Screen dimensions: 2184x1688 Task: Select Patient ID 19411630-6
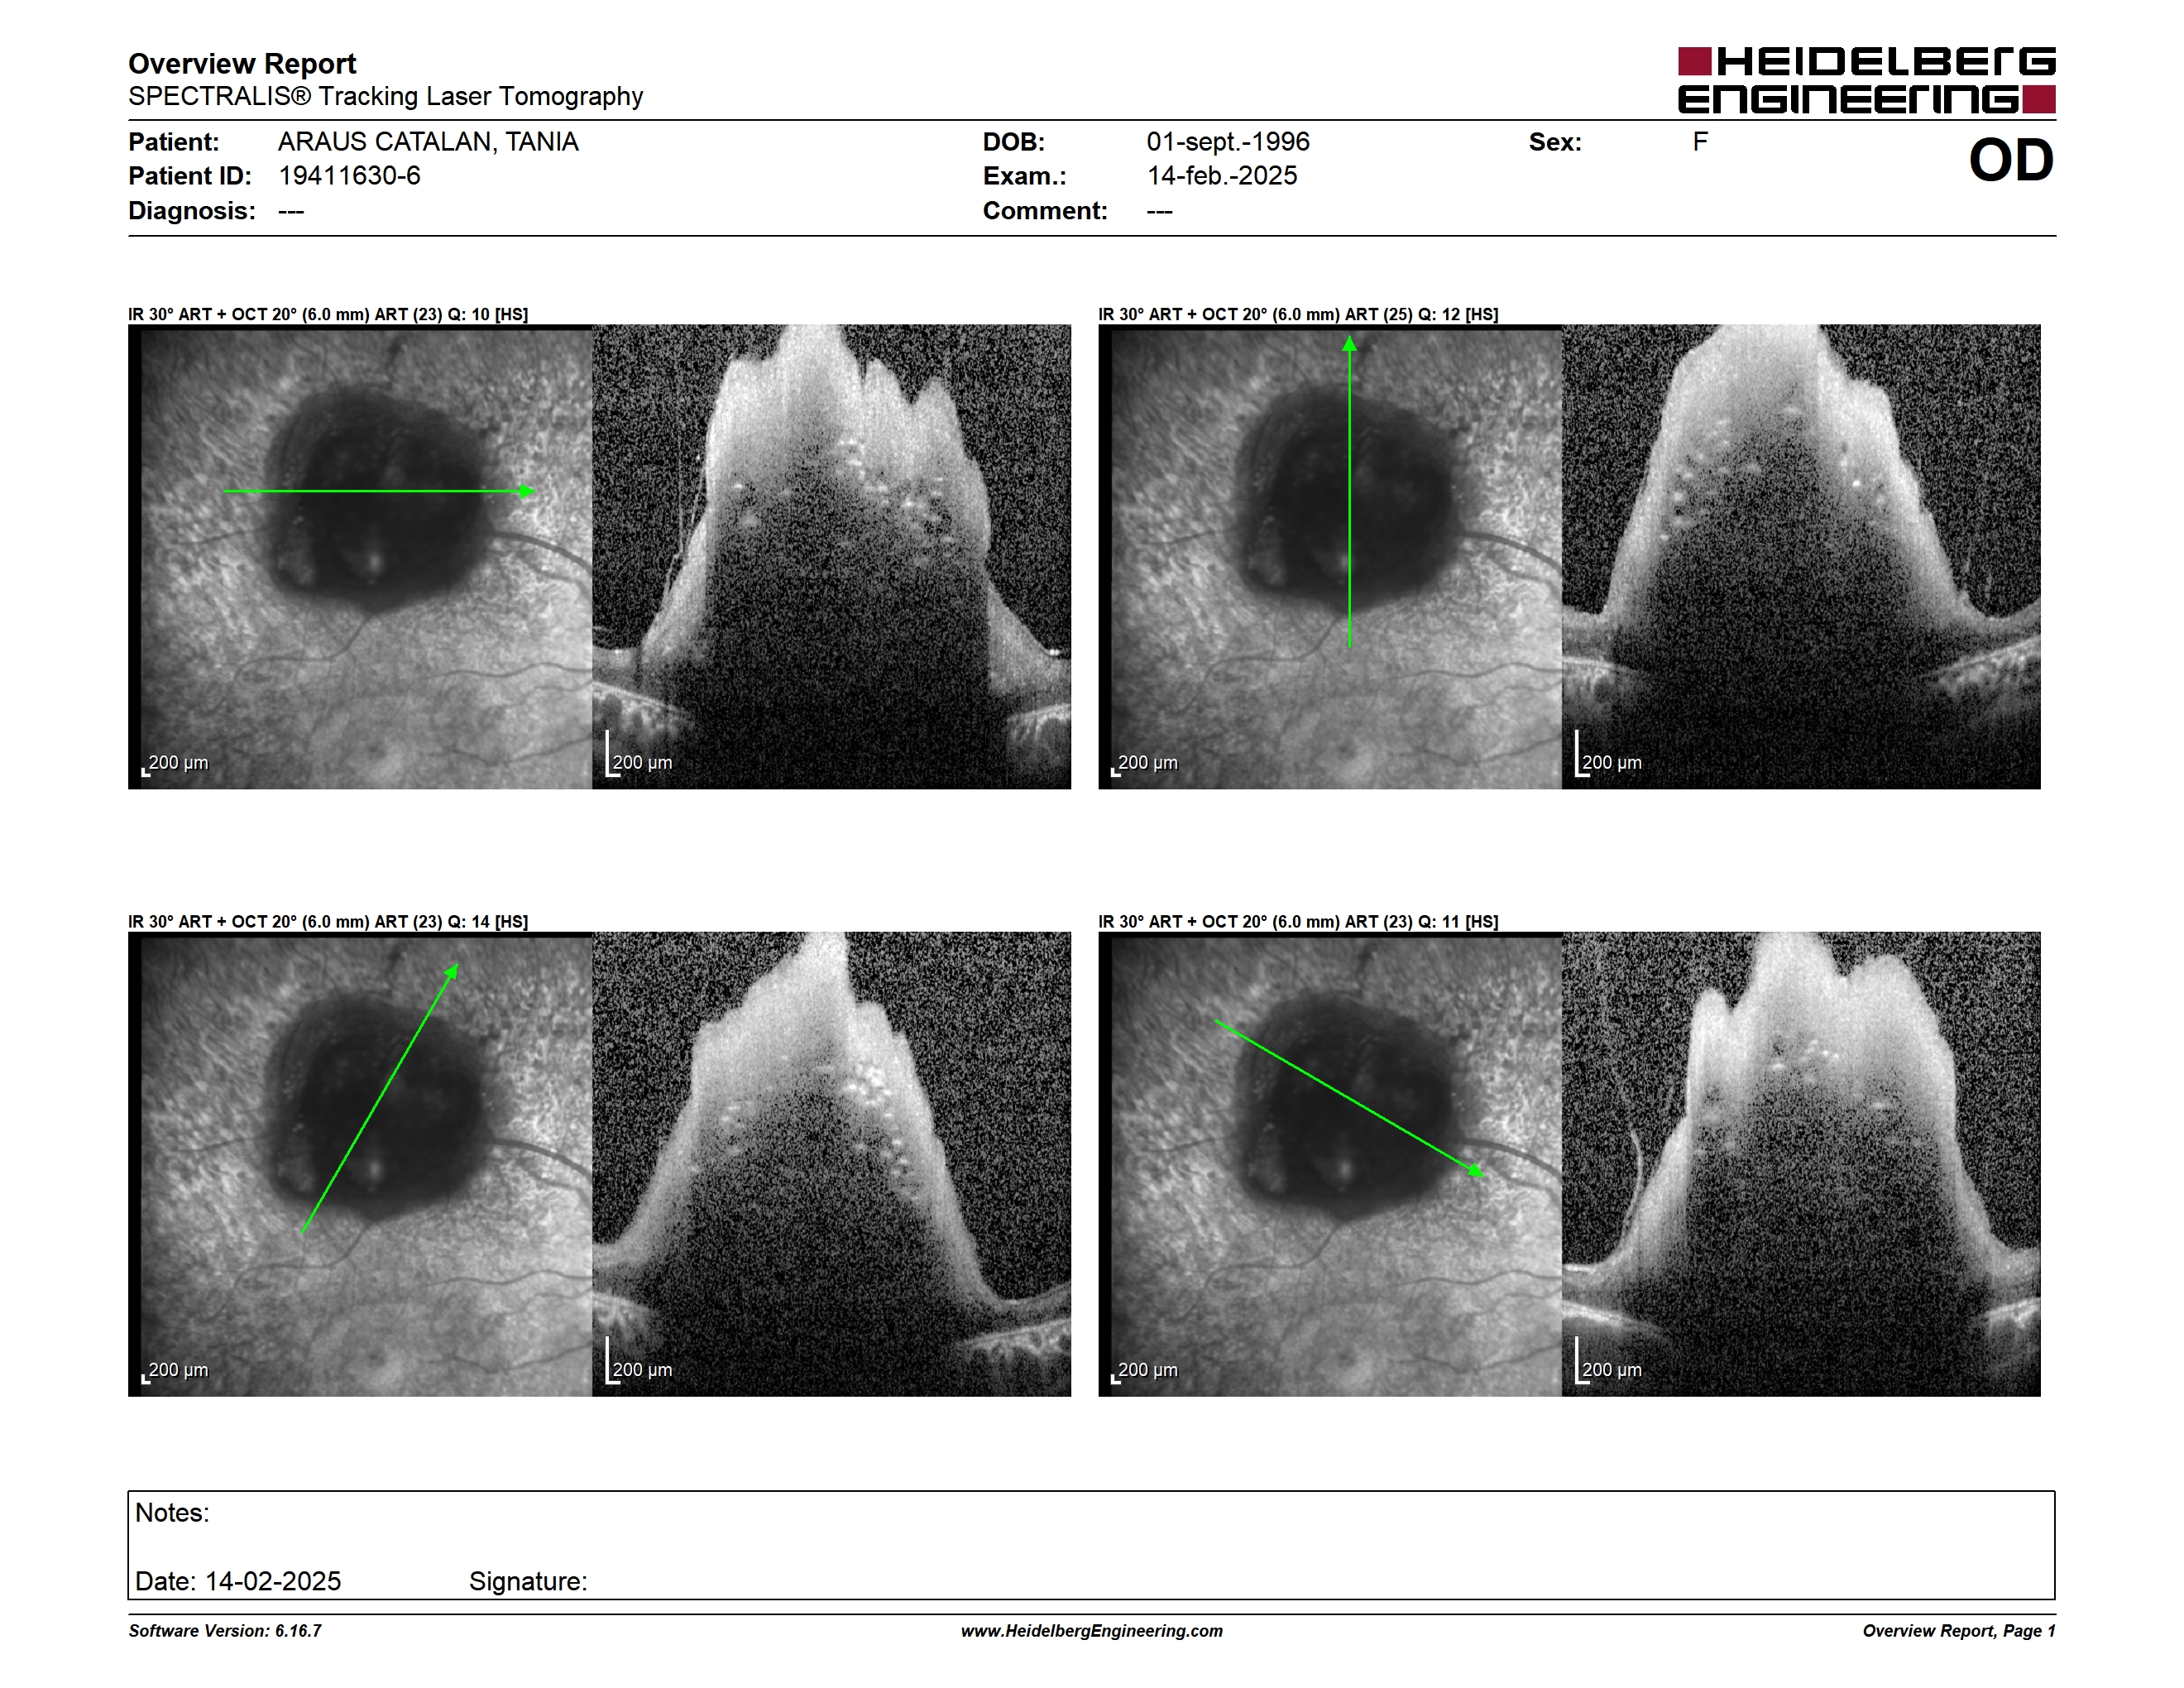pos(349,176)
